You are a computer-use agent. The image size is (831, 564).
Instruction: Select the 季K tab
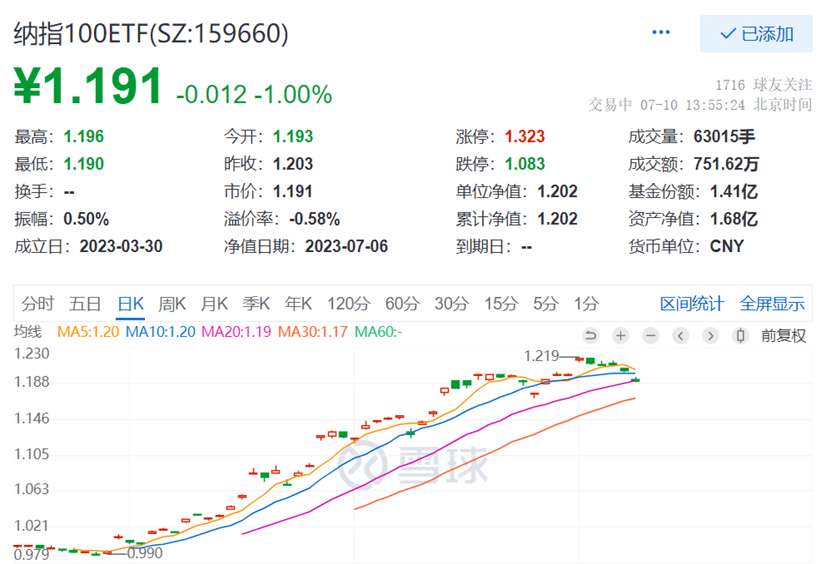(x=257, y=304)
